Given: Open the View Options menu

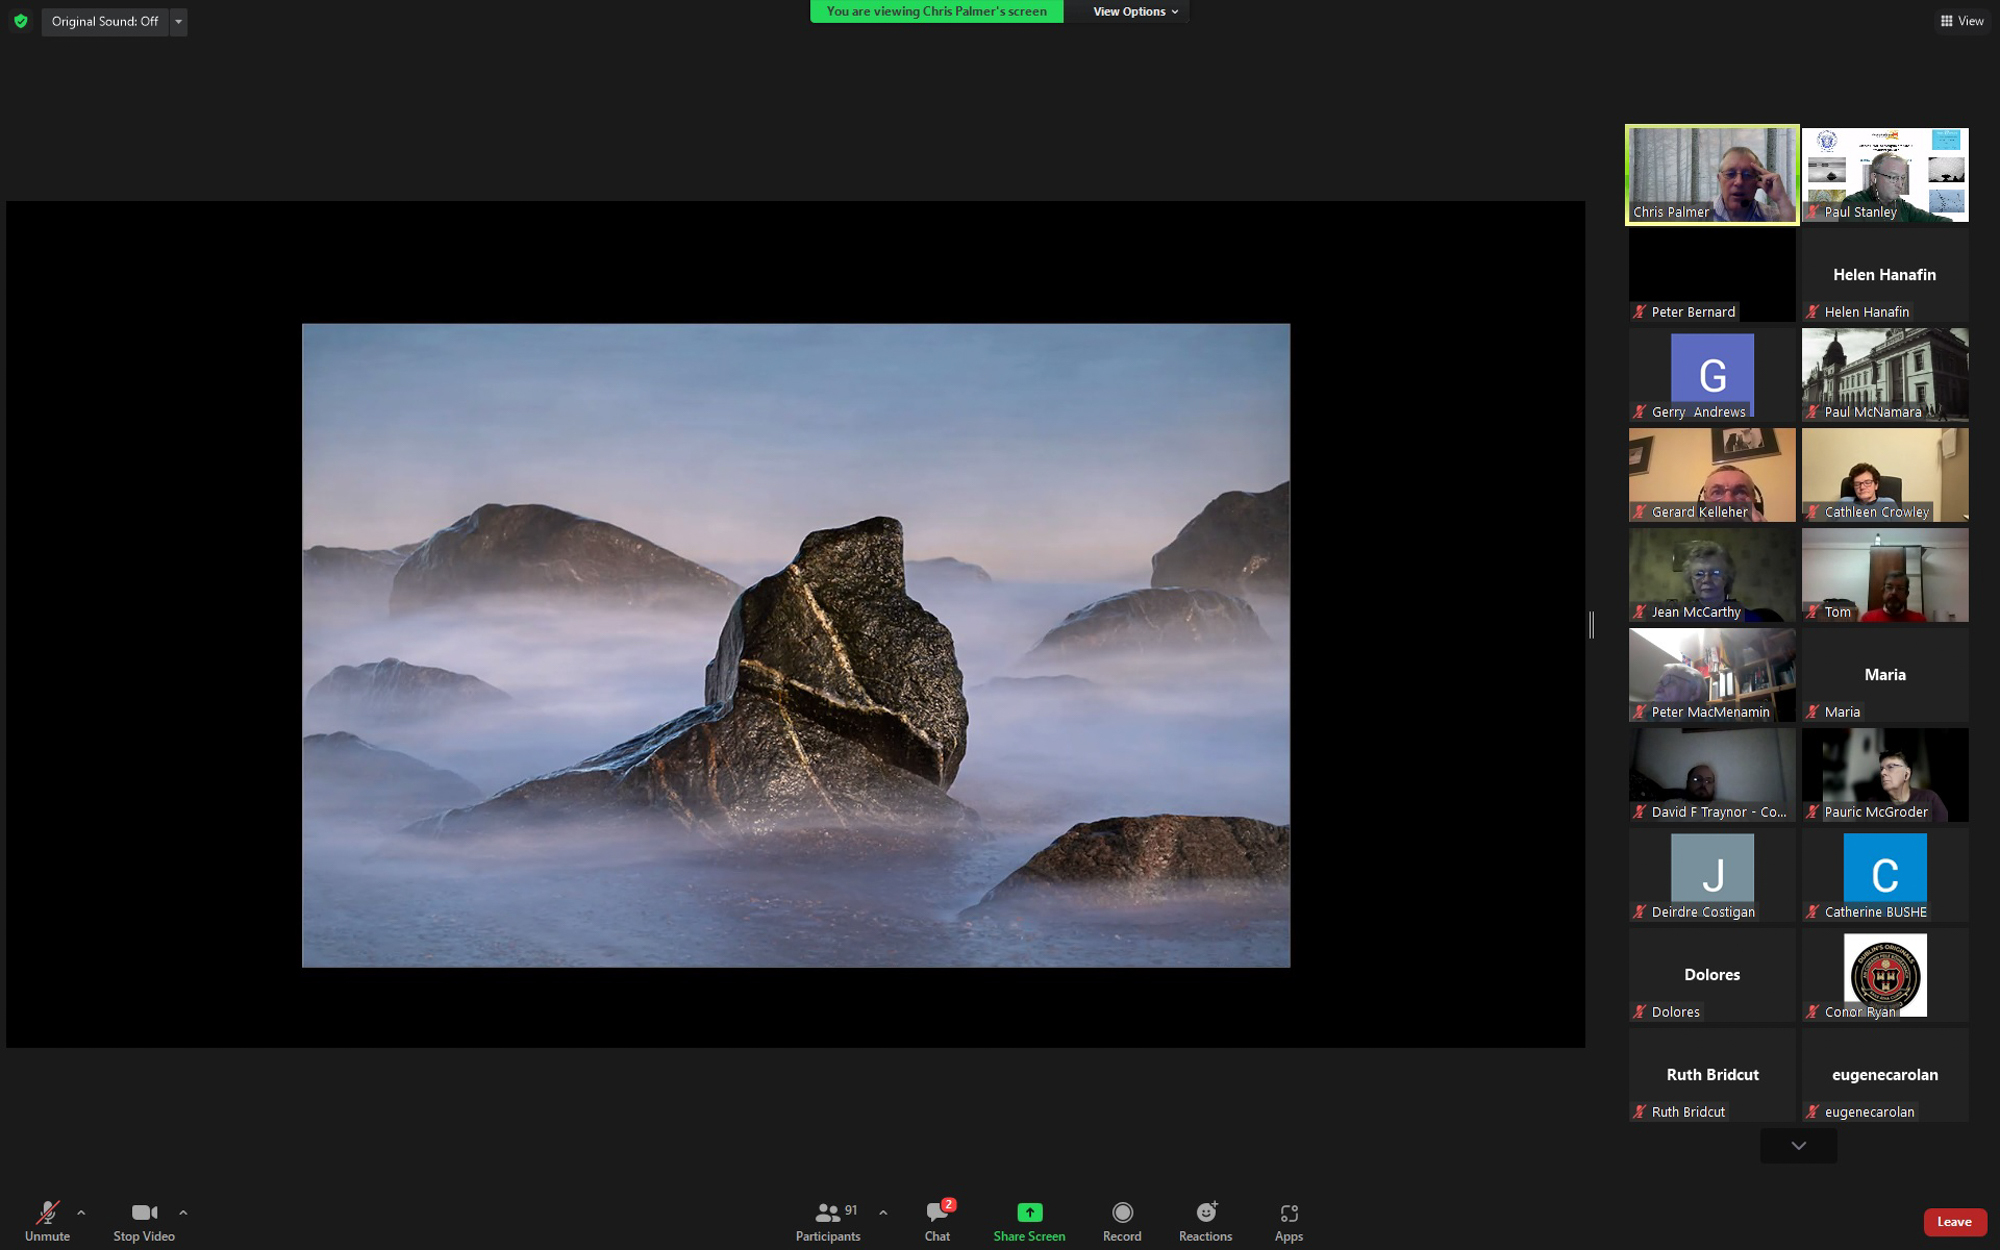Looking at the screenshot, I should click(x=1135, y=11).
